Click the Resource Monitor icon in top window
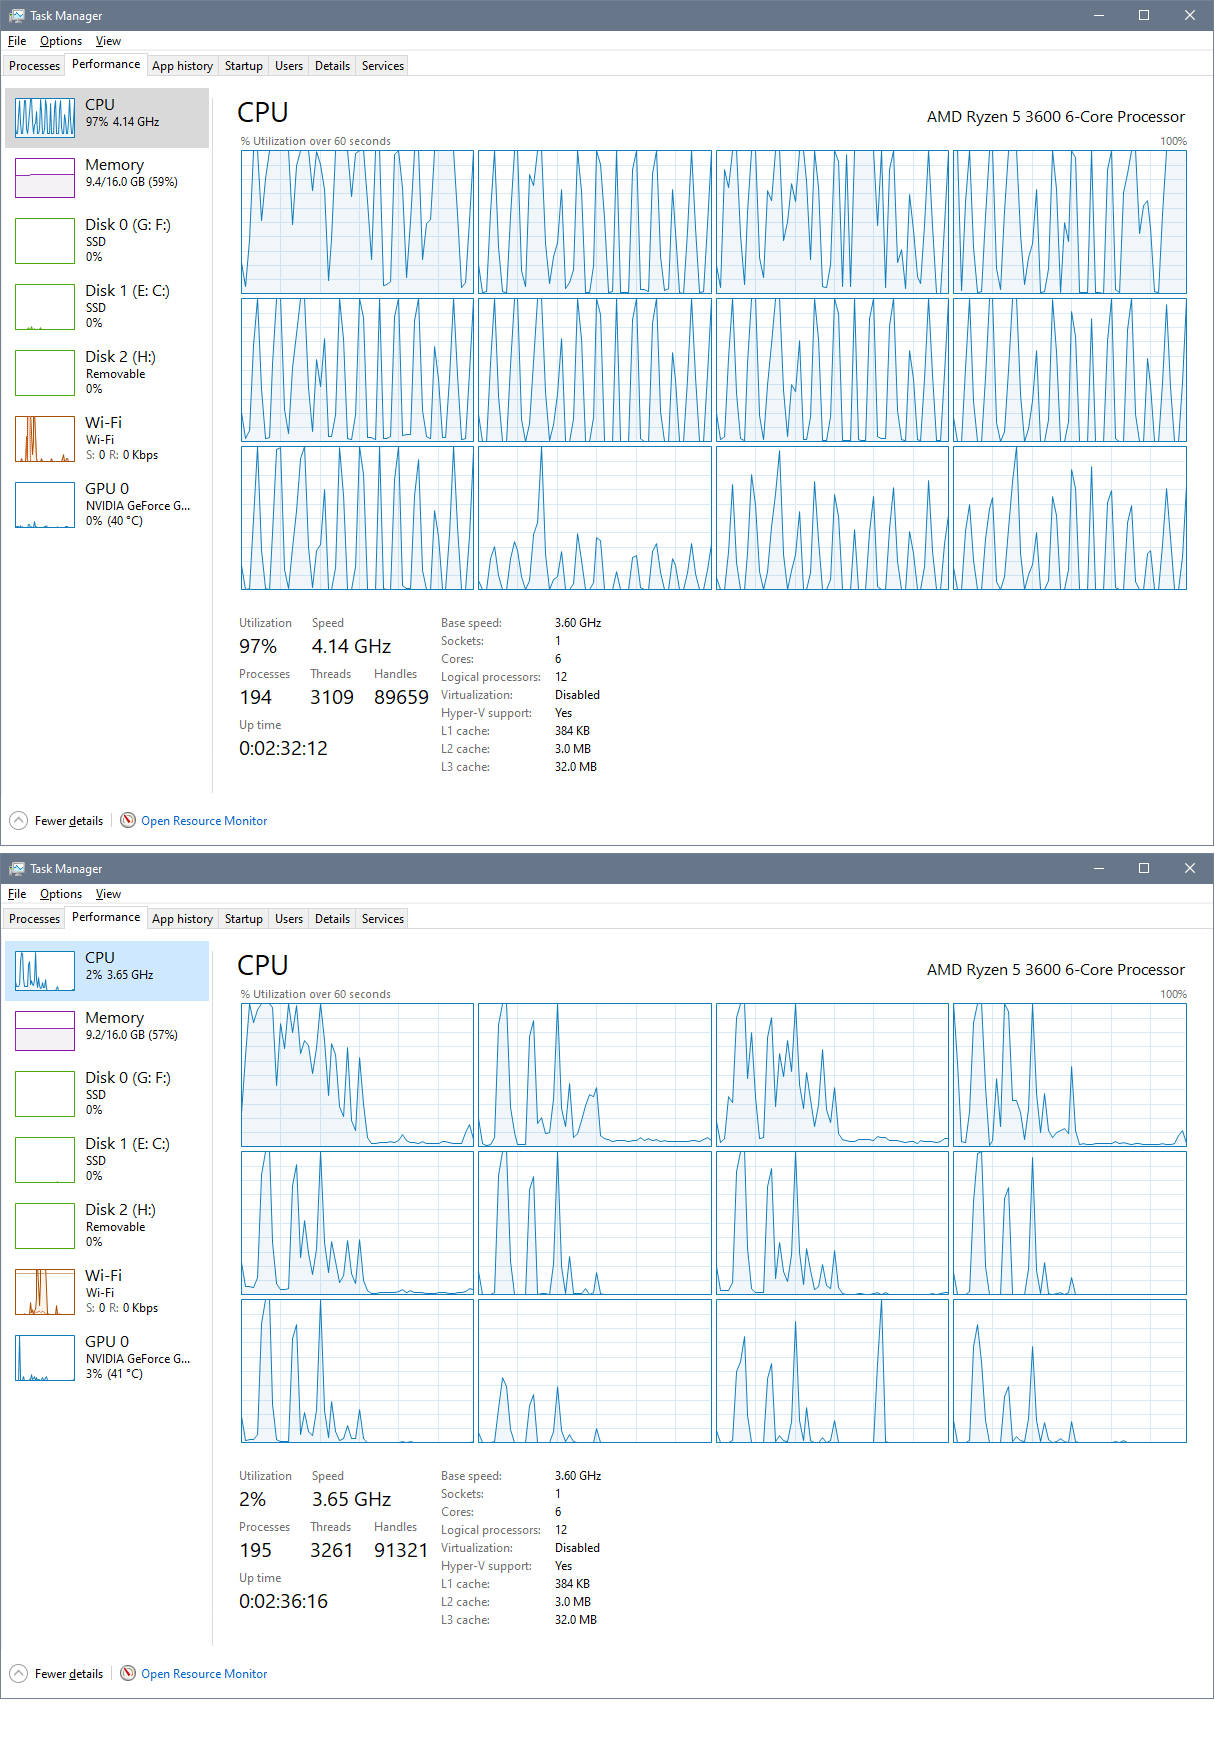This screenshot has width=1215, height=1756. [x=128, y=820]
